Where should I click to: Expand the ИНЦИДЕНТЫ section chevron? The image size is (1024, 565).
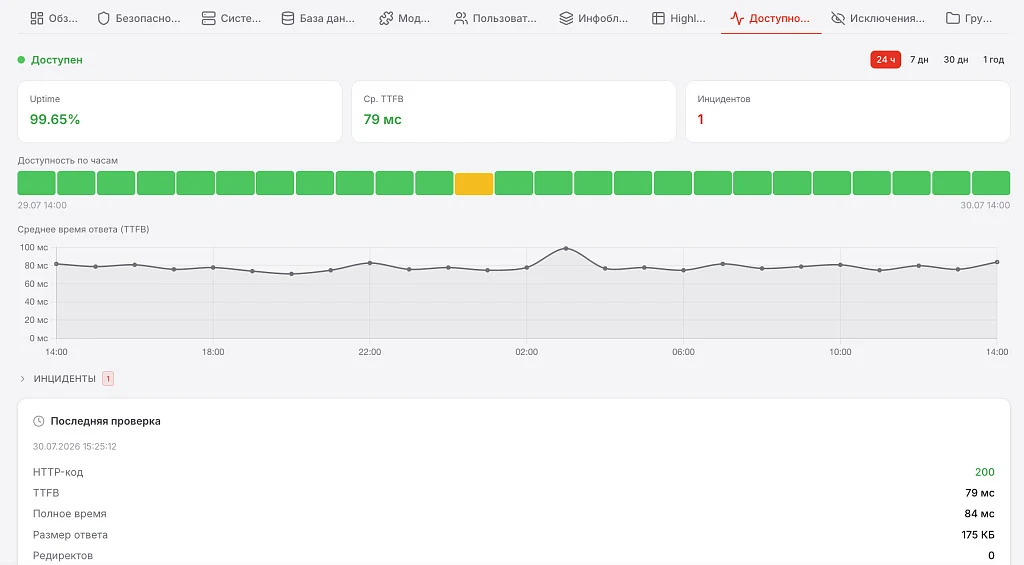point(22,379)
